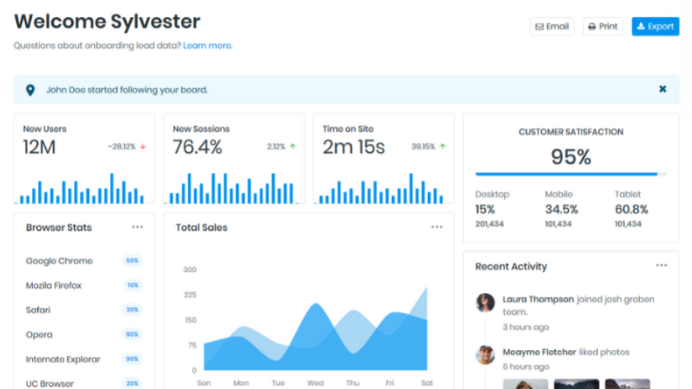Click the Opera row
Screen dimensions: 692x389
click(x=84, y=334)
